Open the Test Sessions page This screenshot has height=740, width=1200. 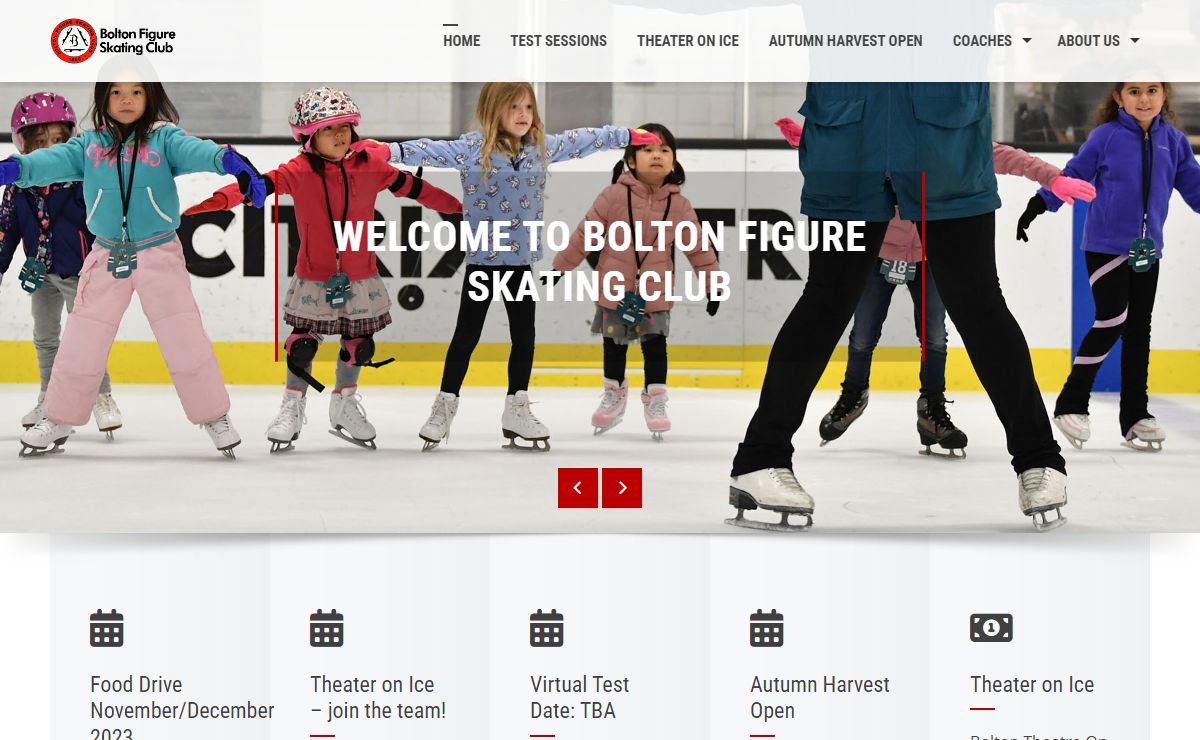[558, 41]
